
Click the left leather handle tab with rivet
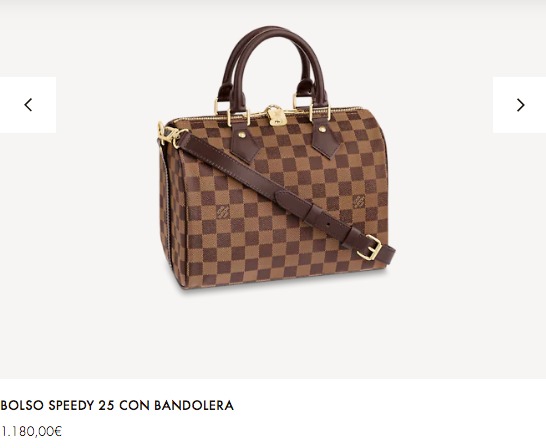[x=245, y=143]
